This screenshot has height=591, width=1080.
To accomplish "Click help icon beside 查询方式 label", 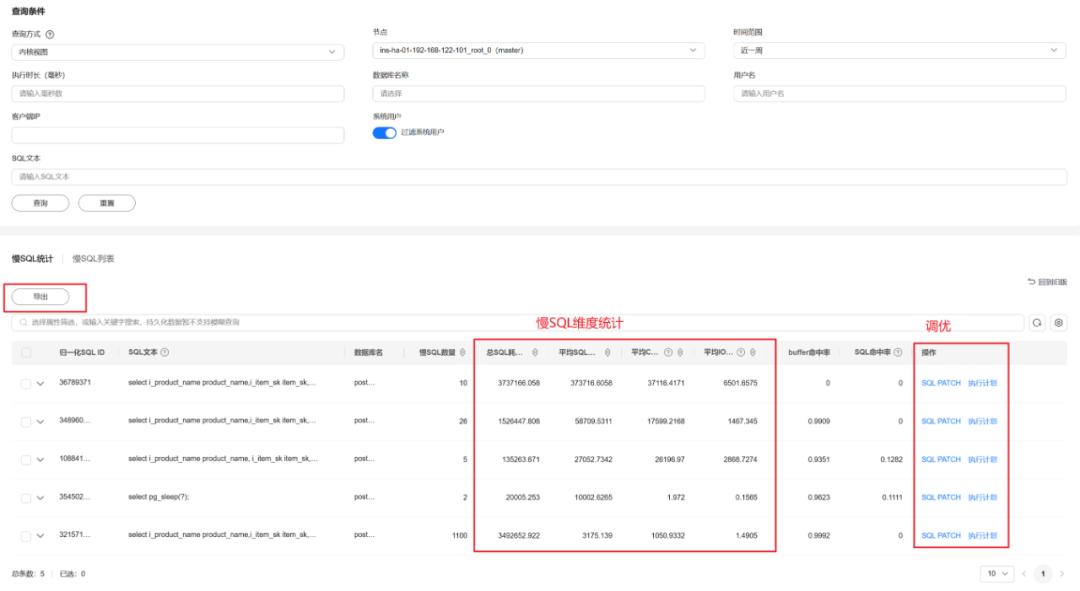I will pyautogui.click(x=50, y=34).
